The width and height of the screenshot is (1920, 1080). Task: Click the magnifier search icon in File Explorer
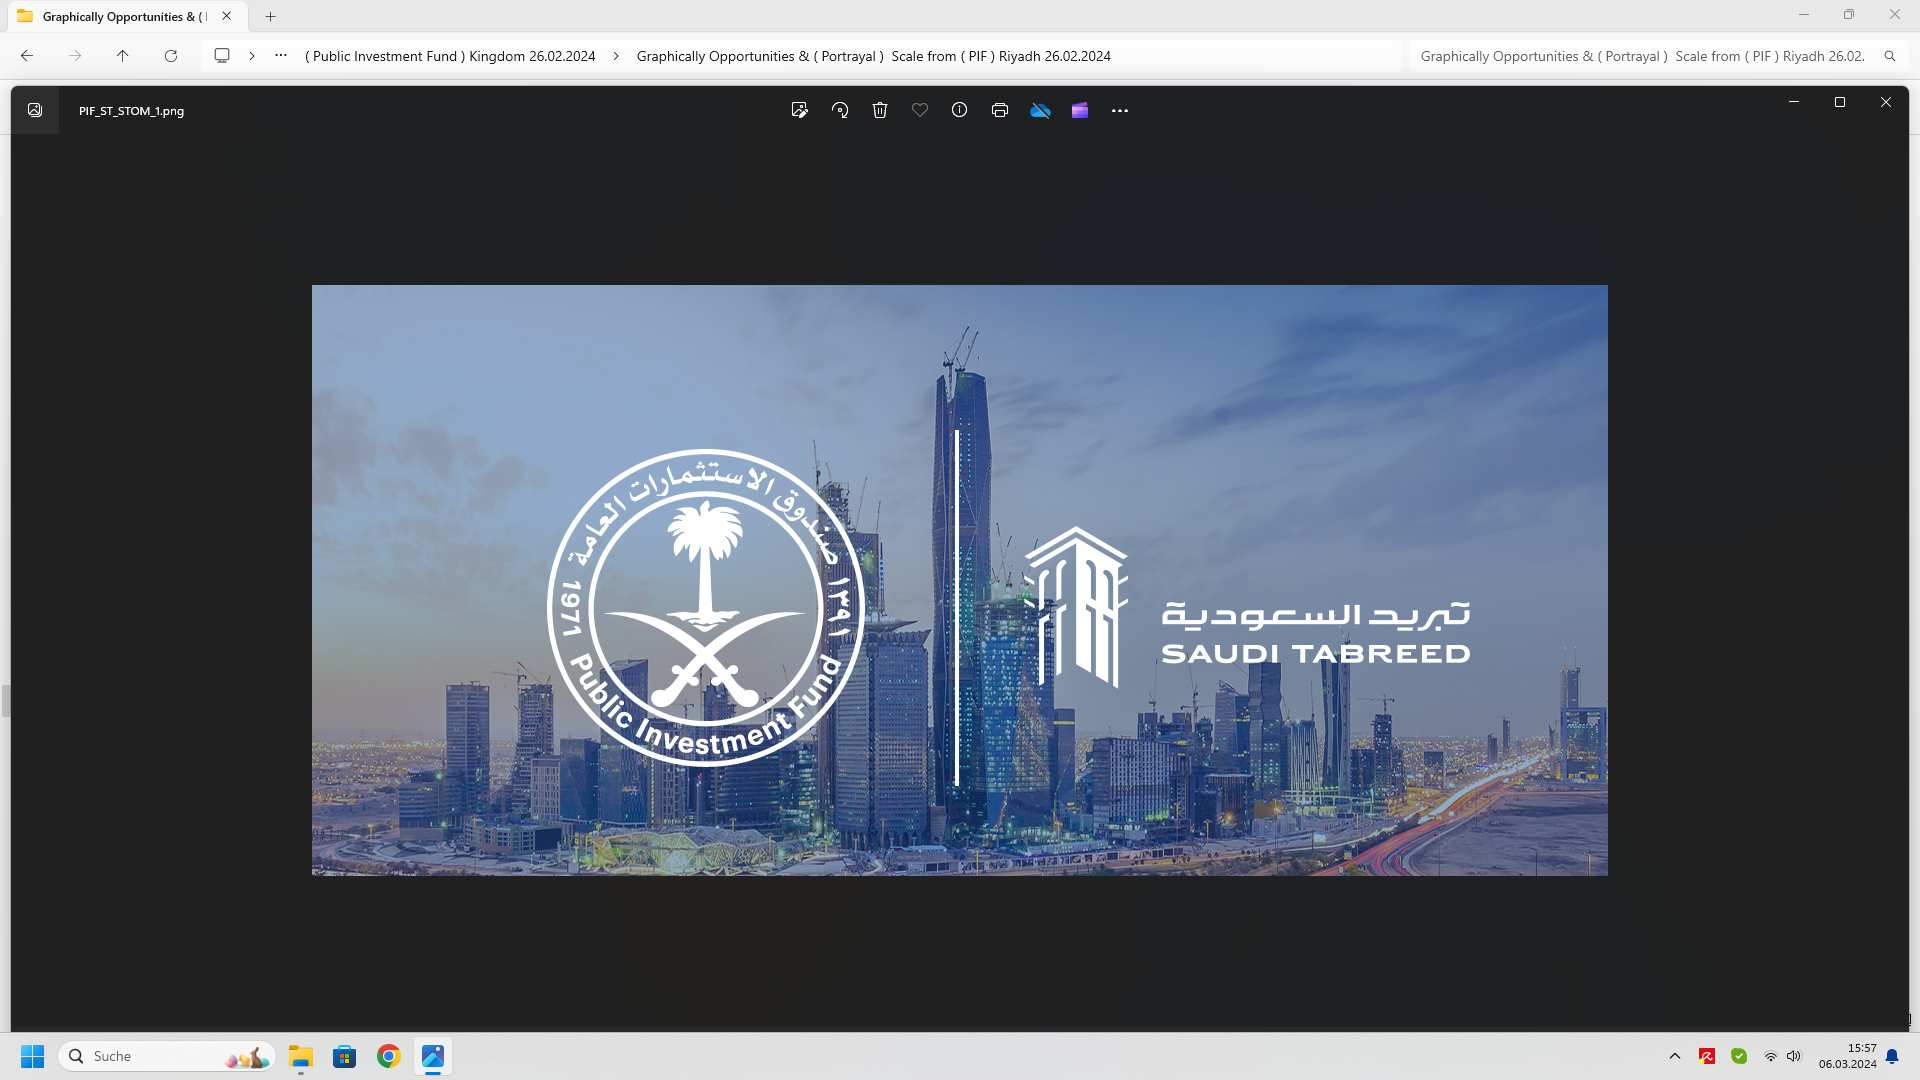(x=1890, y=56)
